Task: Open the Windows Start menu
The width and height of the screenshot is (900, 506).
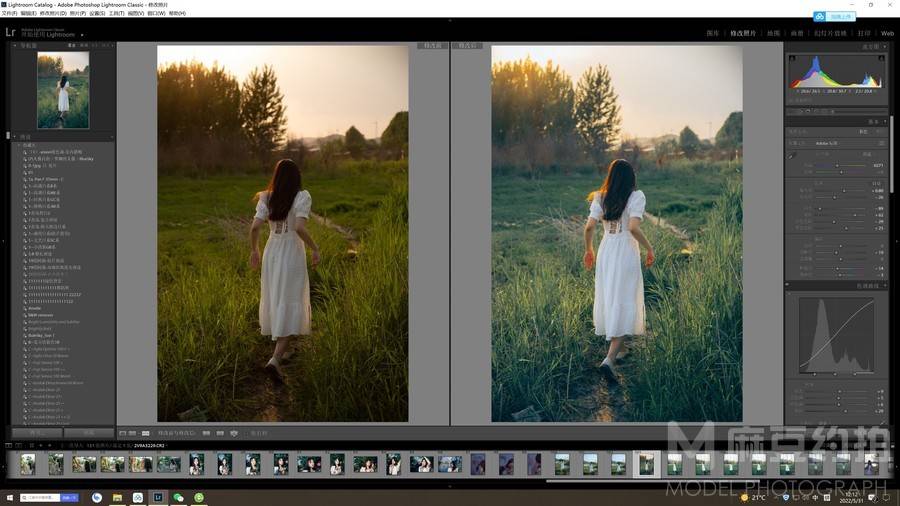Action: (9, 497)
